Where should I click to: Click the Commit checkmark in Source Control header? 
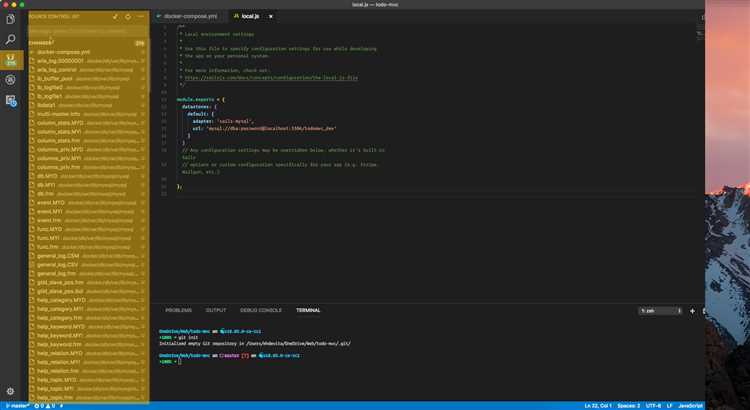tap(115, 17)
